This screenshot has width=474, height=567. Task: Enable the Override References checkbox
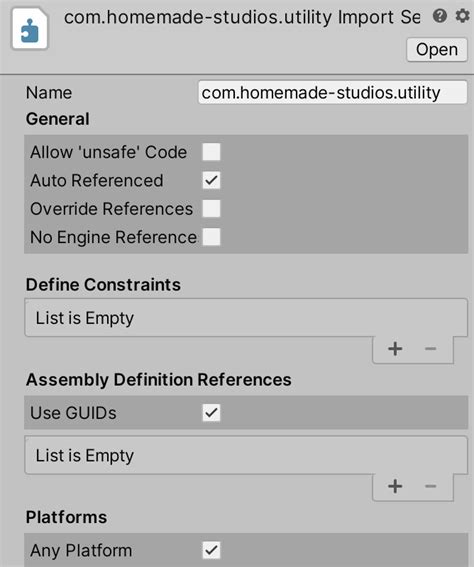click(212, 209)
